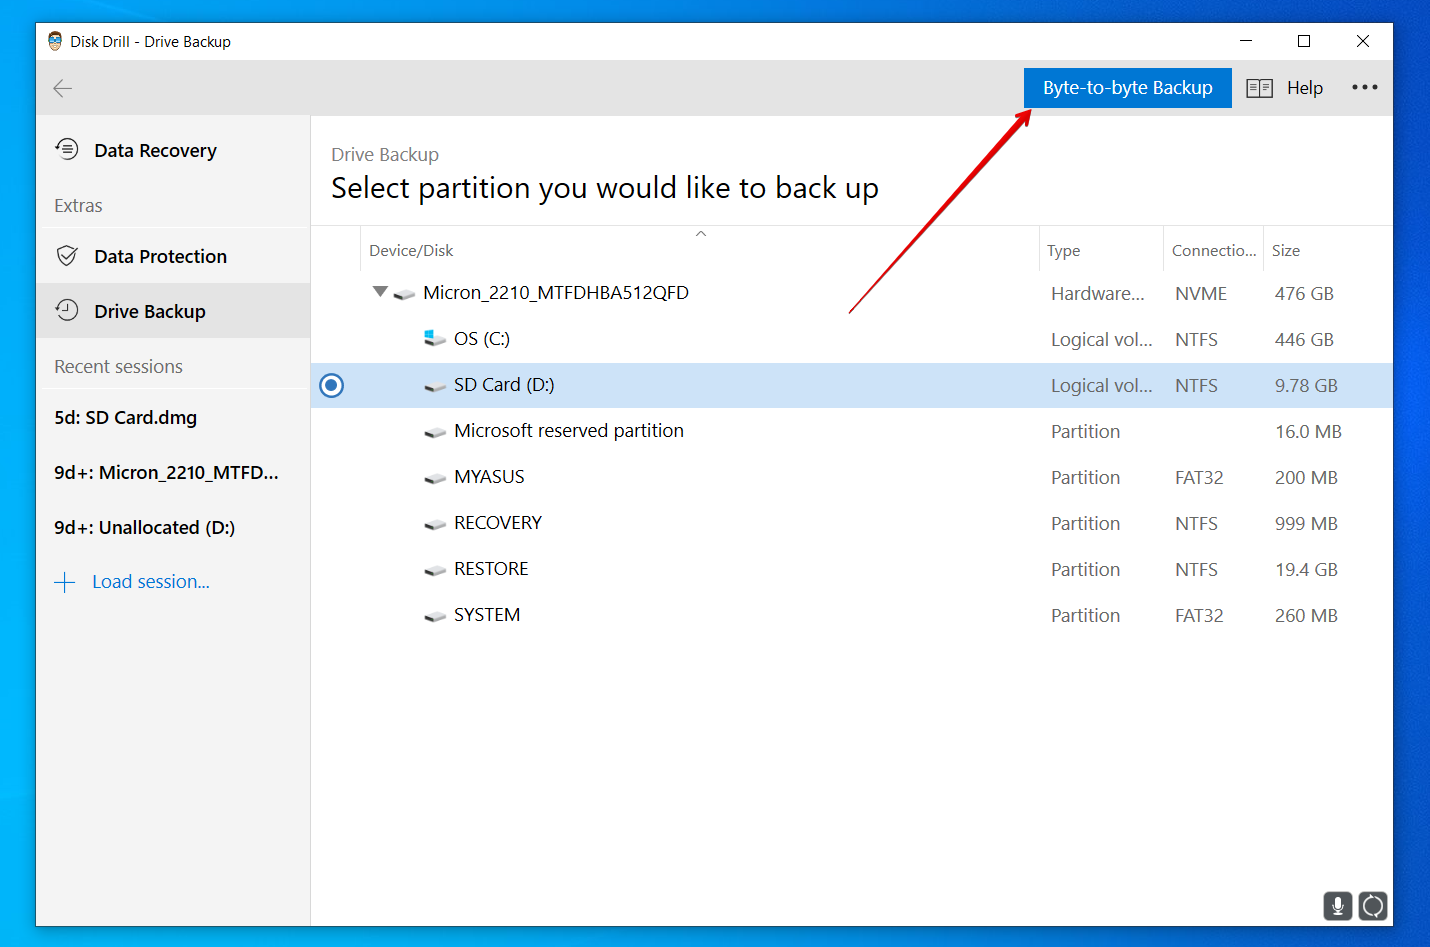Click the sort arrow above Device/Disk column
The height and width of the screenshot is (947, 1430).
pyautogui.click(x=701, y=234)
